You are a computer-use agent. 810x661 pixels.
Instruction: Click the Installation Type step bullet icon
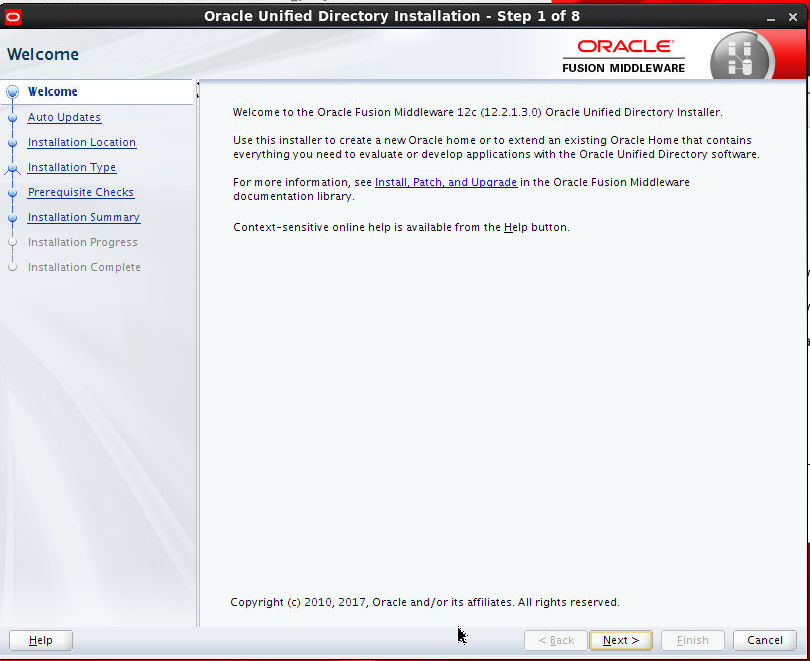pyautogui.click(x=13, y=168)
